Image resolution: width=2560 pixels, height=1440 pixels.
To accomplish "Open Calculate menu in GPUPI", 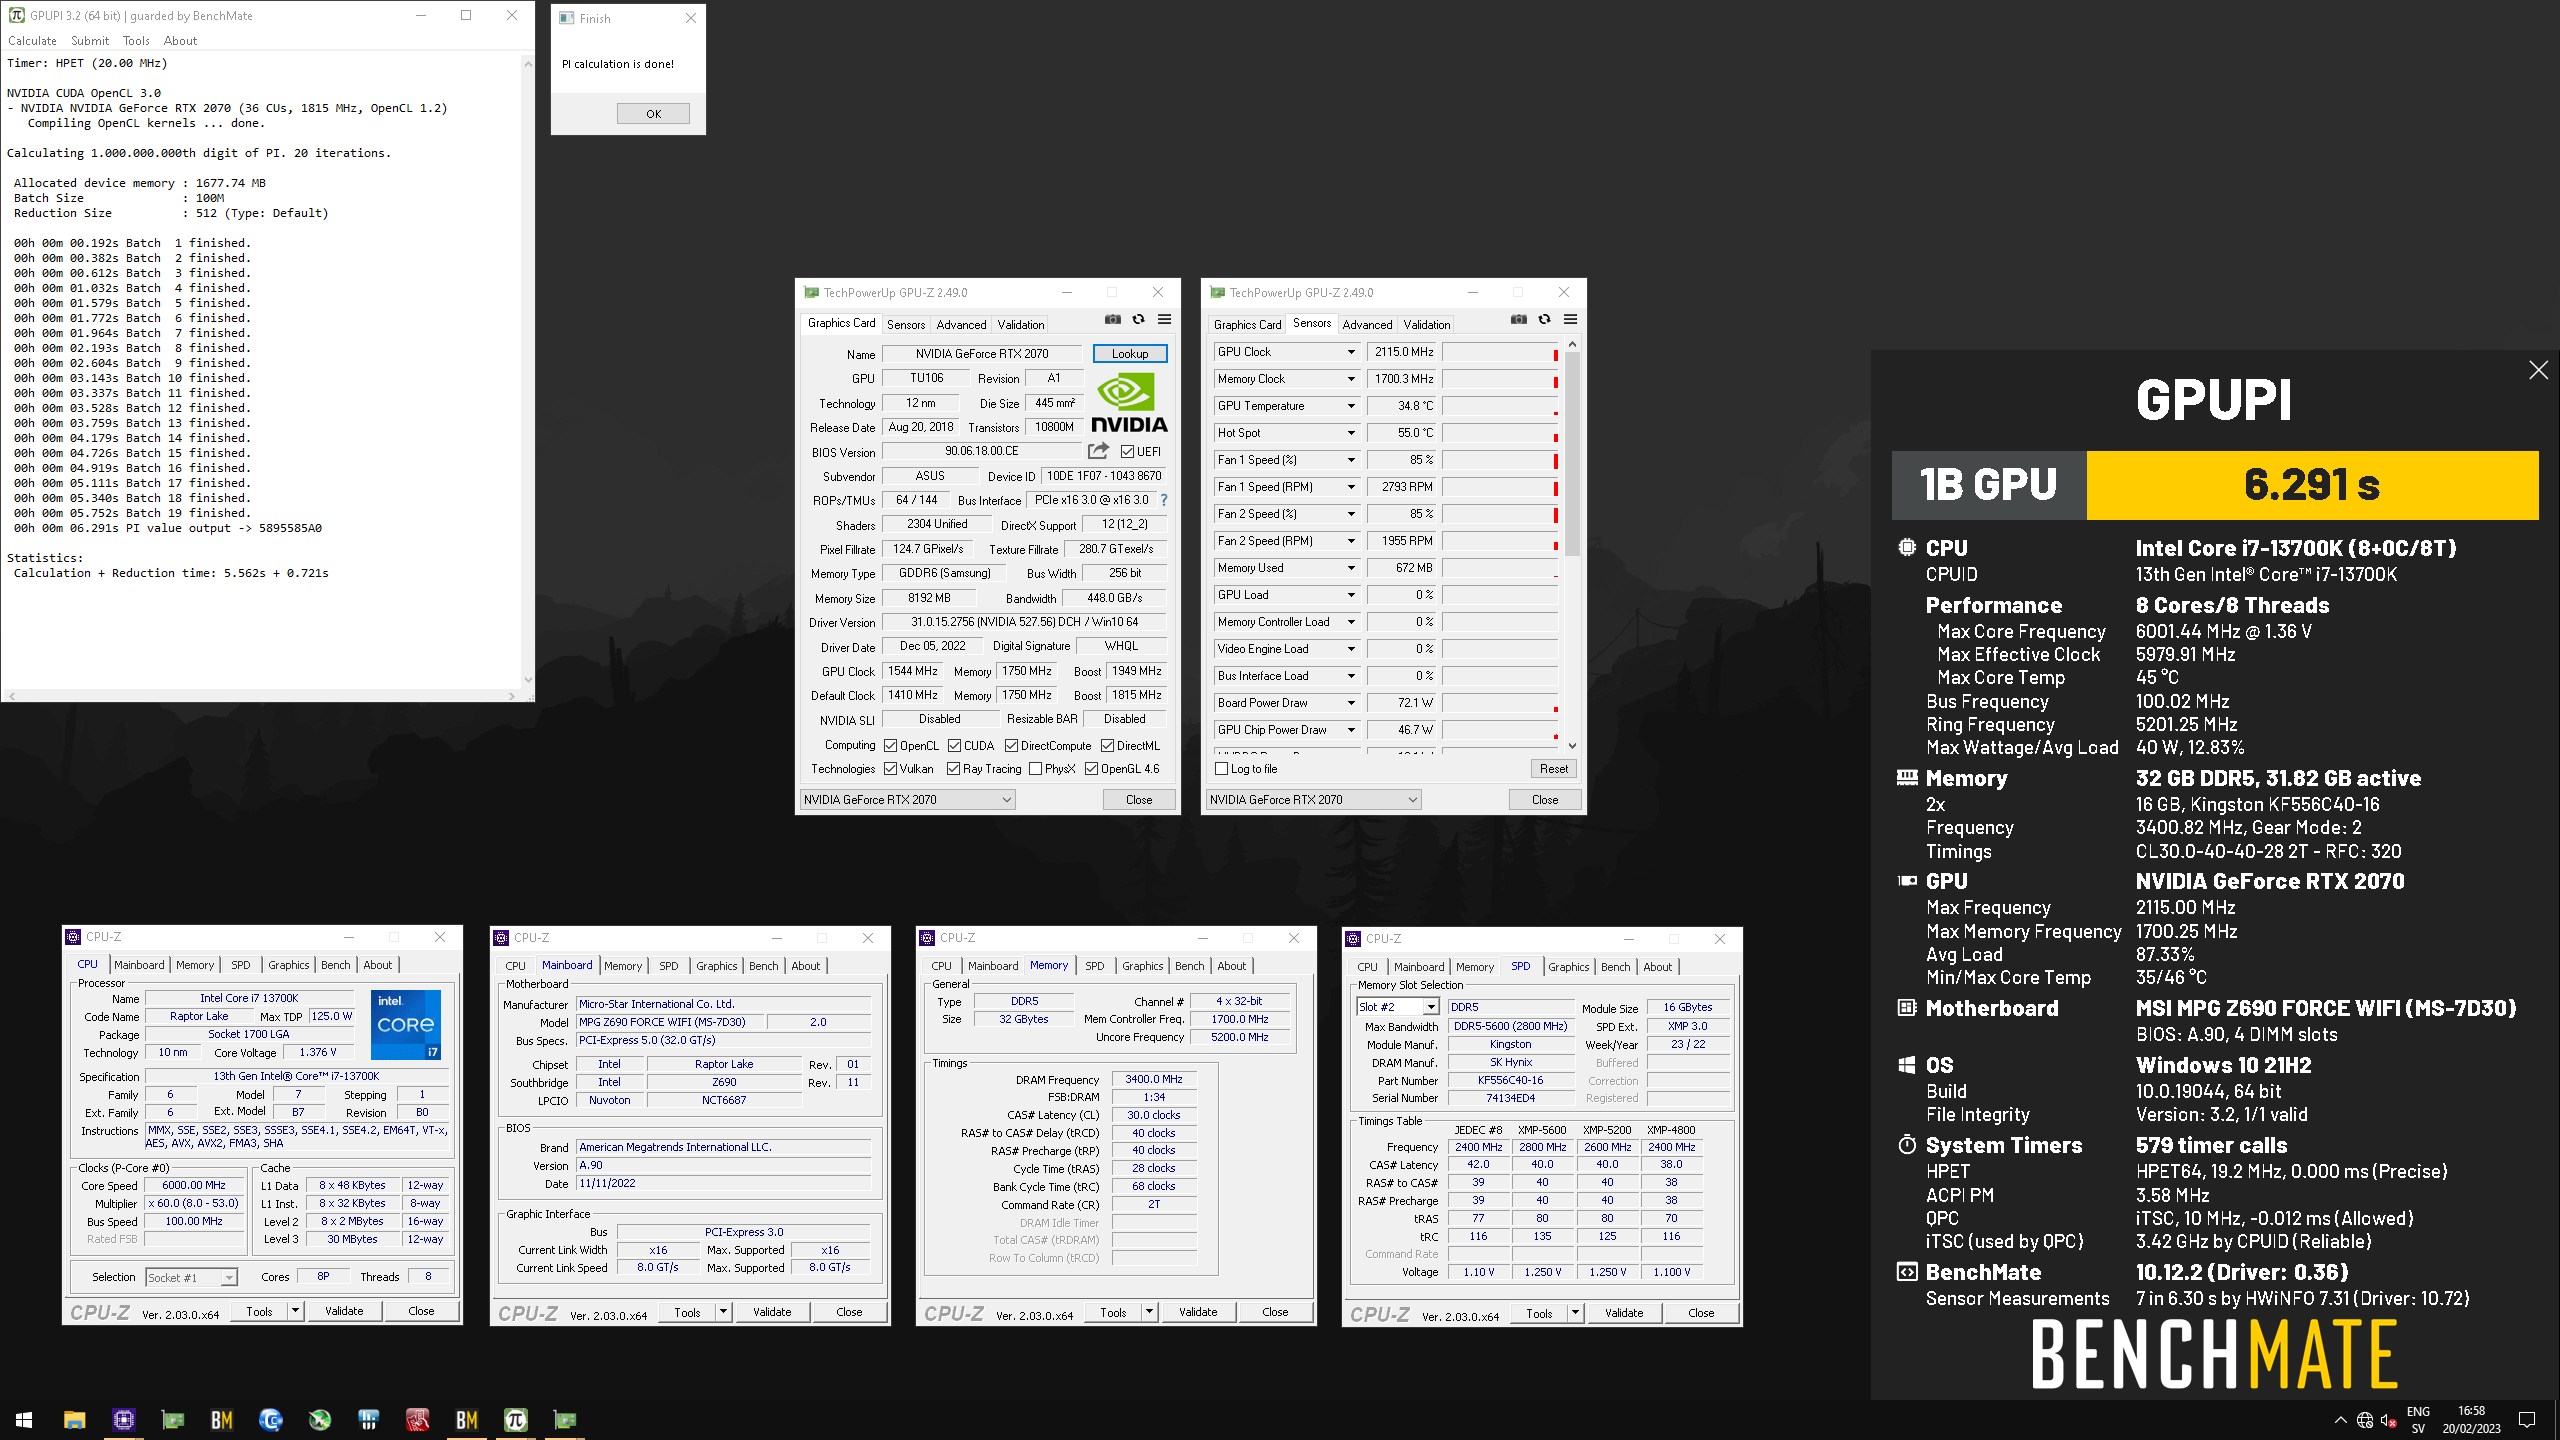I will pos(32,41).
